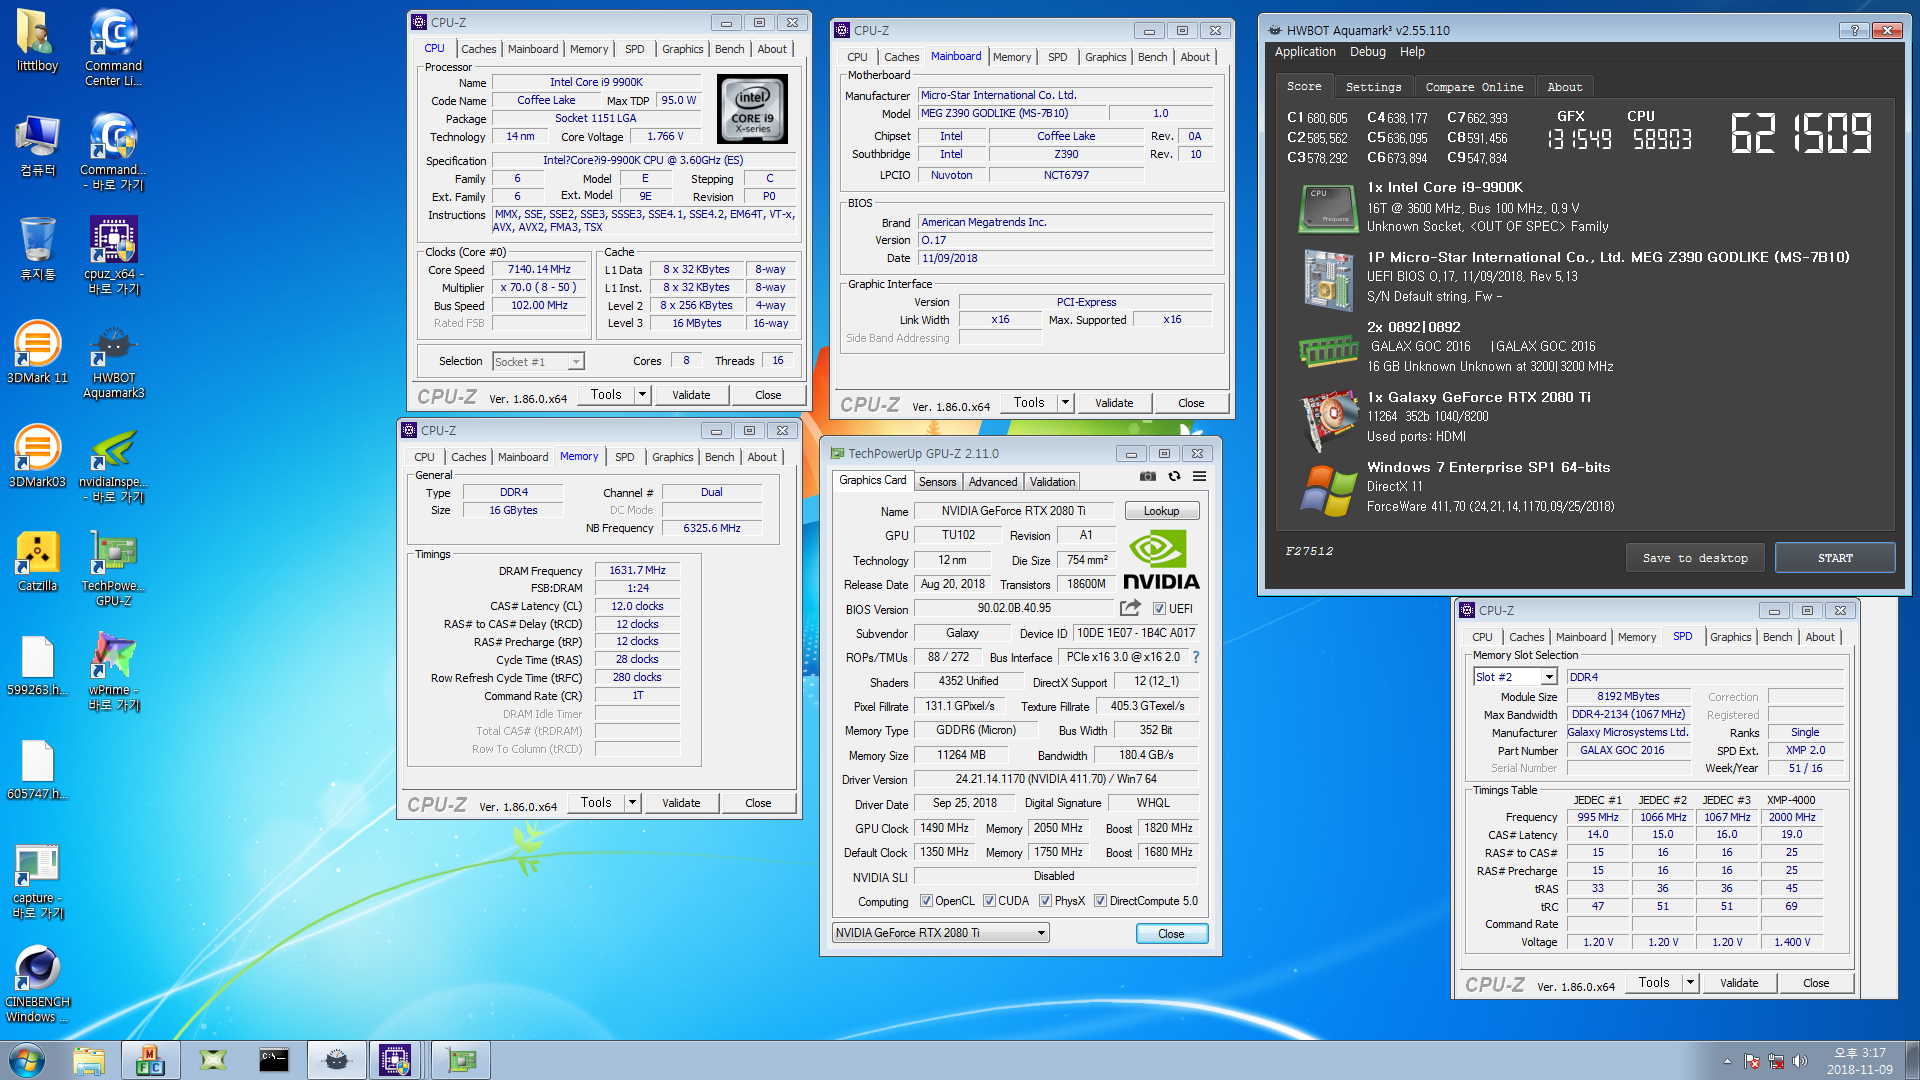
Task: Take a GPU-Z screenshot with camera icon
Action: [1148, 477]
